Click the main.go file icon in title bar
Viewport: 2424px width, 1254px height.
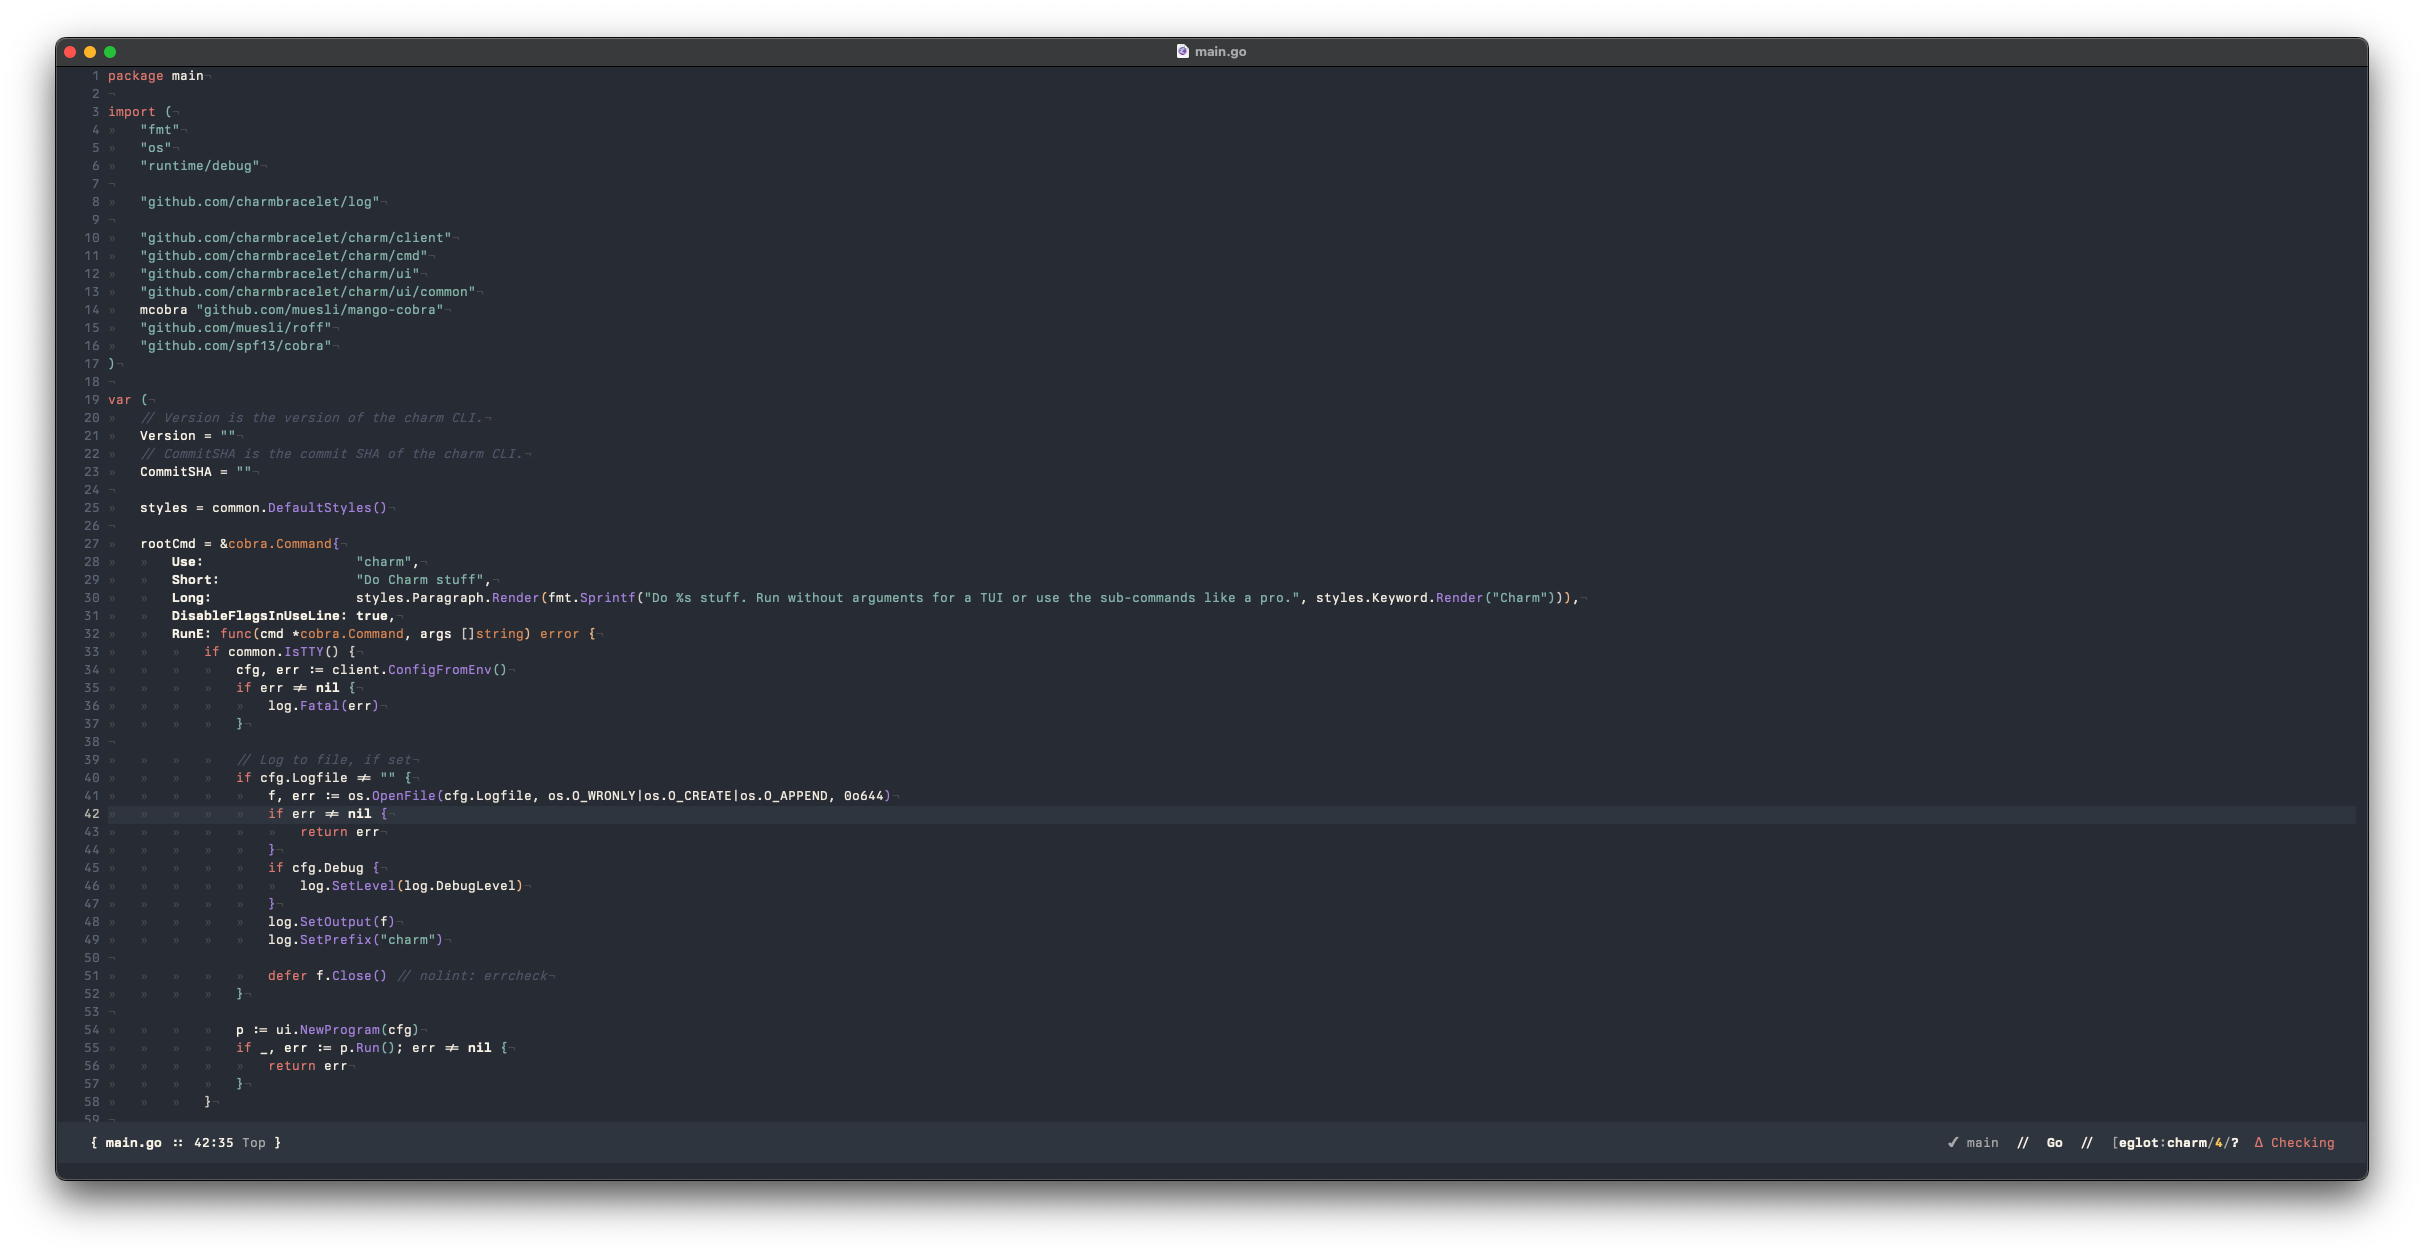click(x=1182, y=51)
